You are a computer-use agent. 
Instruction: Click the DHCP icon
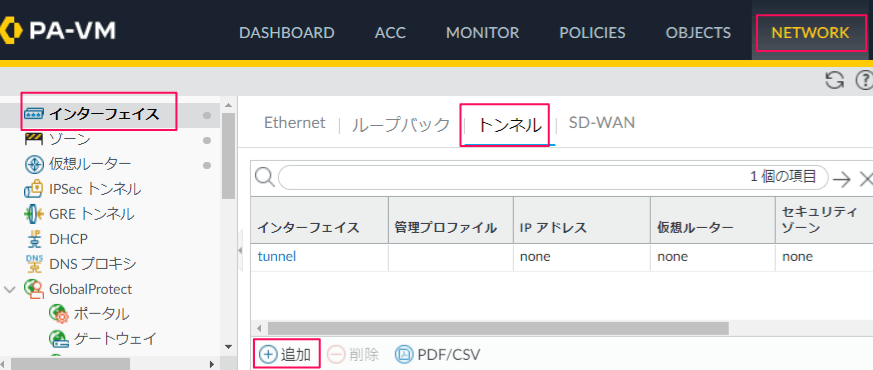[x=34, y=239]
